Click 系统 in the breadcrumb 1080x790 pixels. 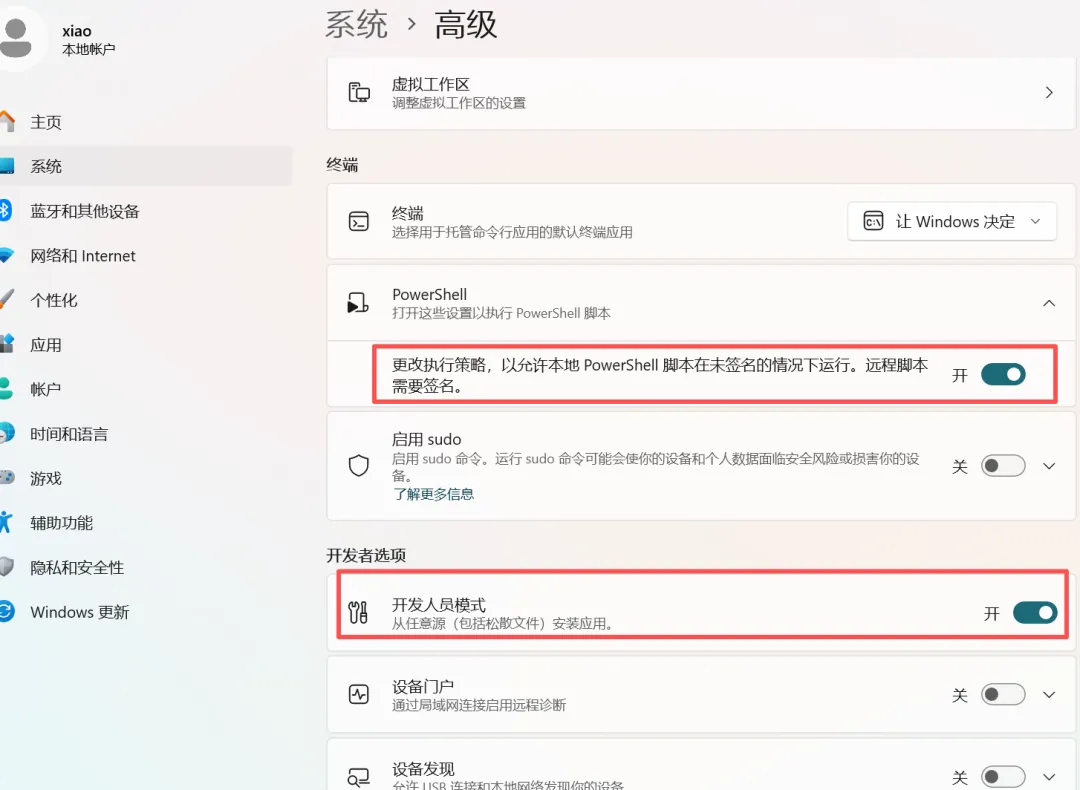tap(356, 25)
